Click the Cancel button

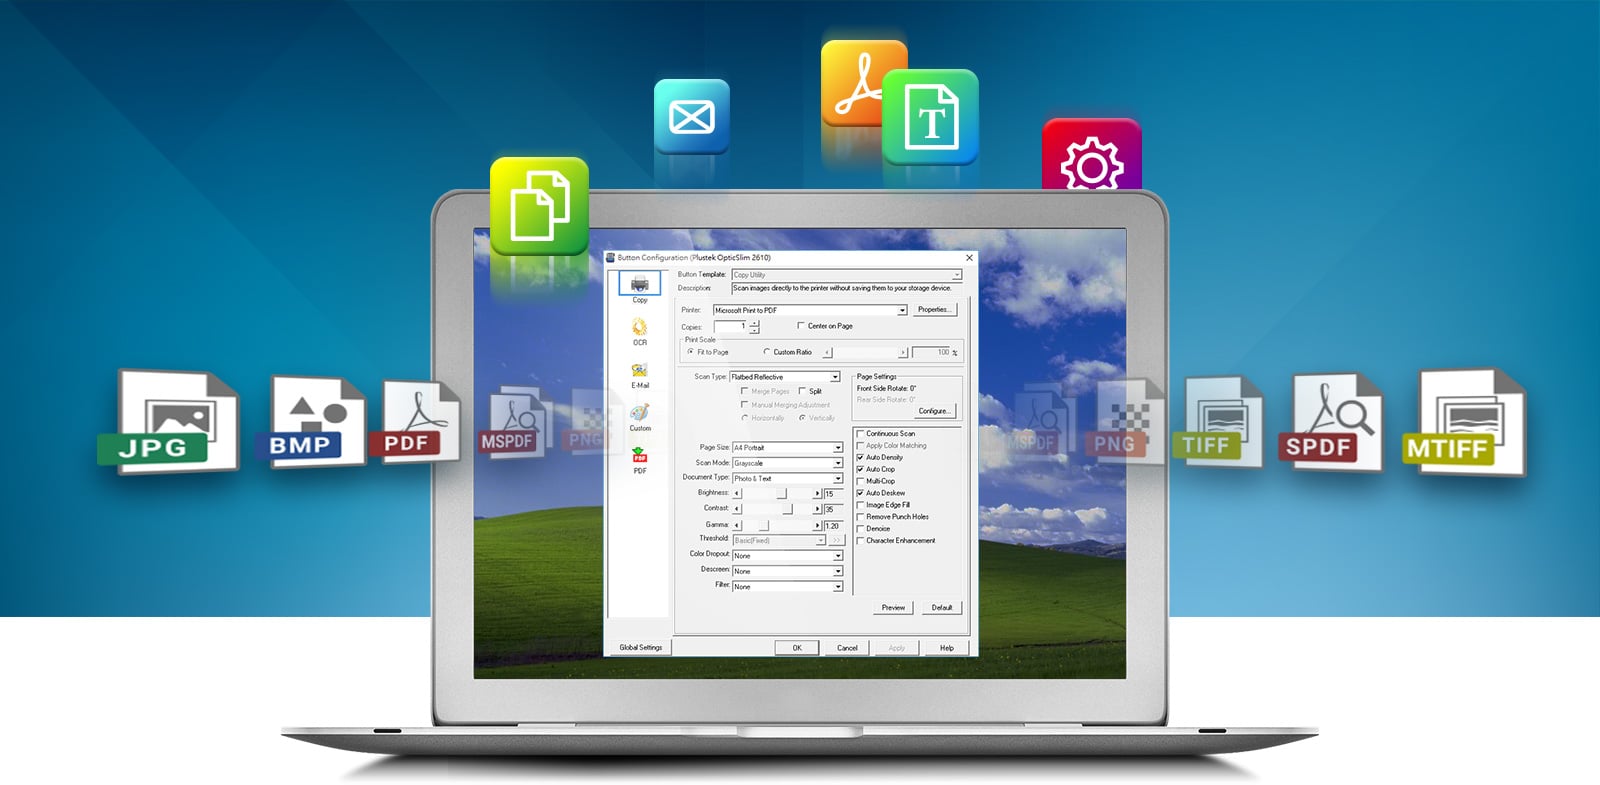pos(847,648)
